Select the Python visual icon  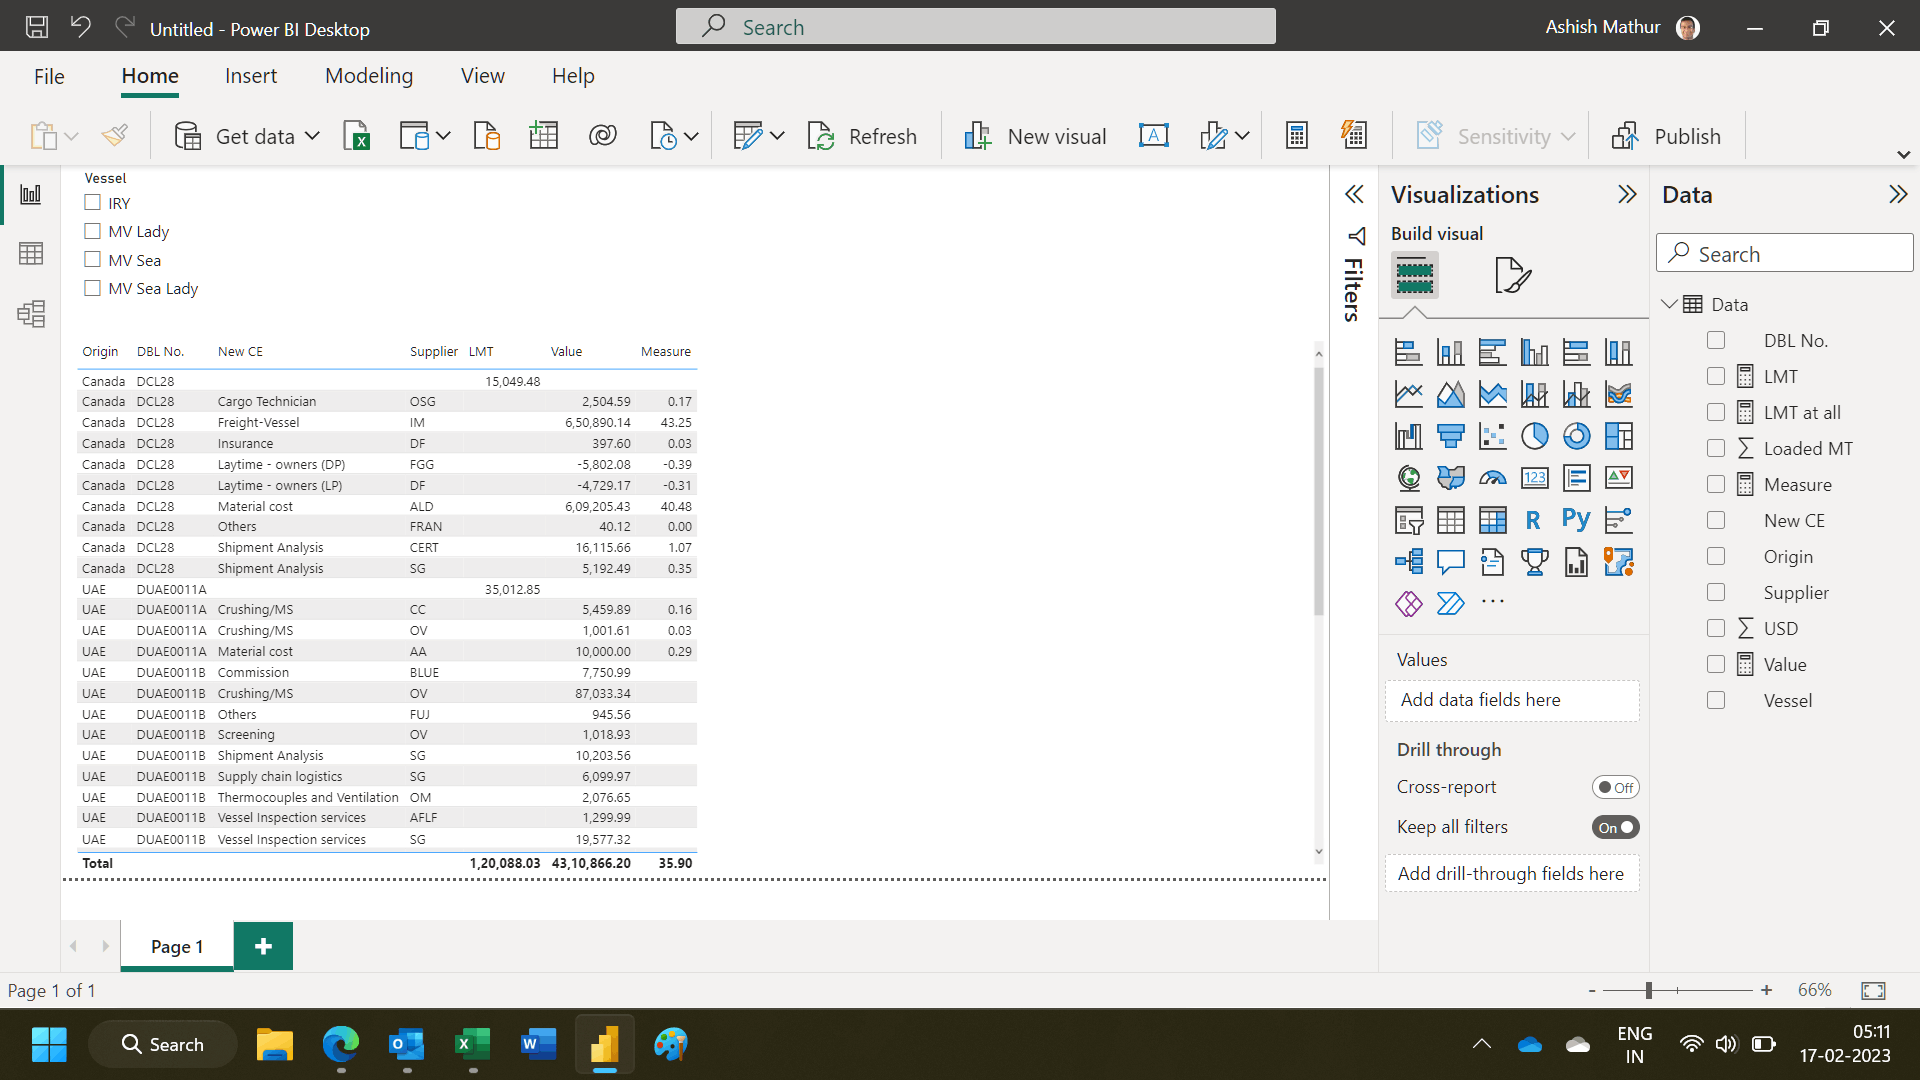point(1576,520)
